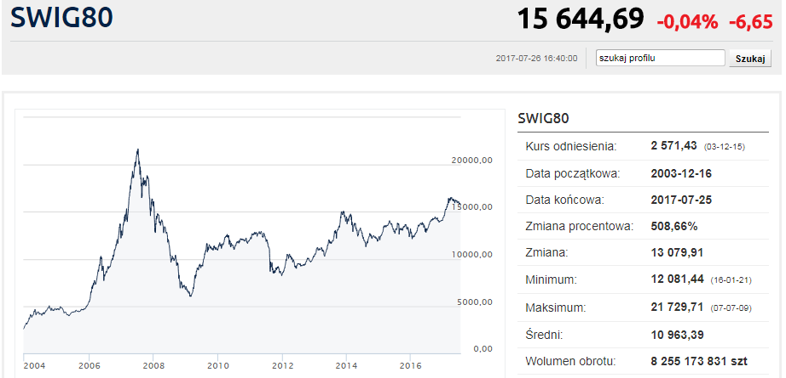Click the 2016 label on the chart axis
This screenshot has height=378, width=786.
[x=411, y=364]
